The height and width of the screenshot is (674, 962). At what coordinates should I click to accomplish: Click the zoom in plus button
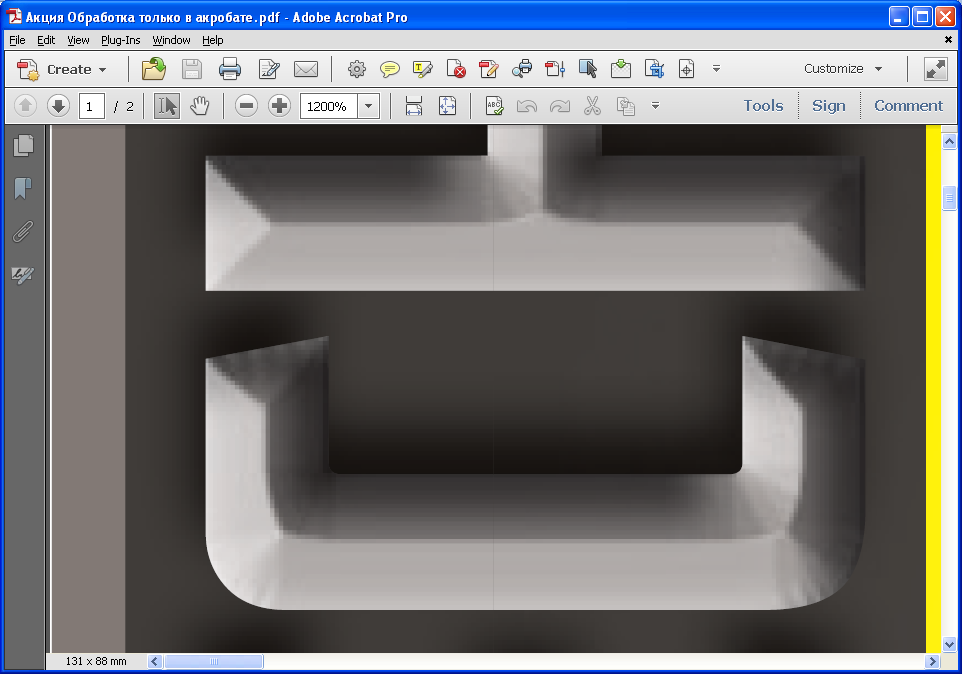(x=280, y=106)
